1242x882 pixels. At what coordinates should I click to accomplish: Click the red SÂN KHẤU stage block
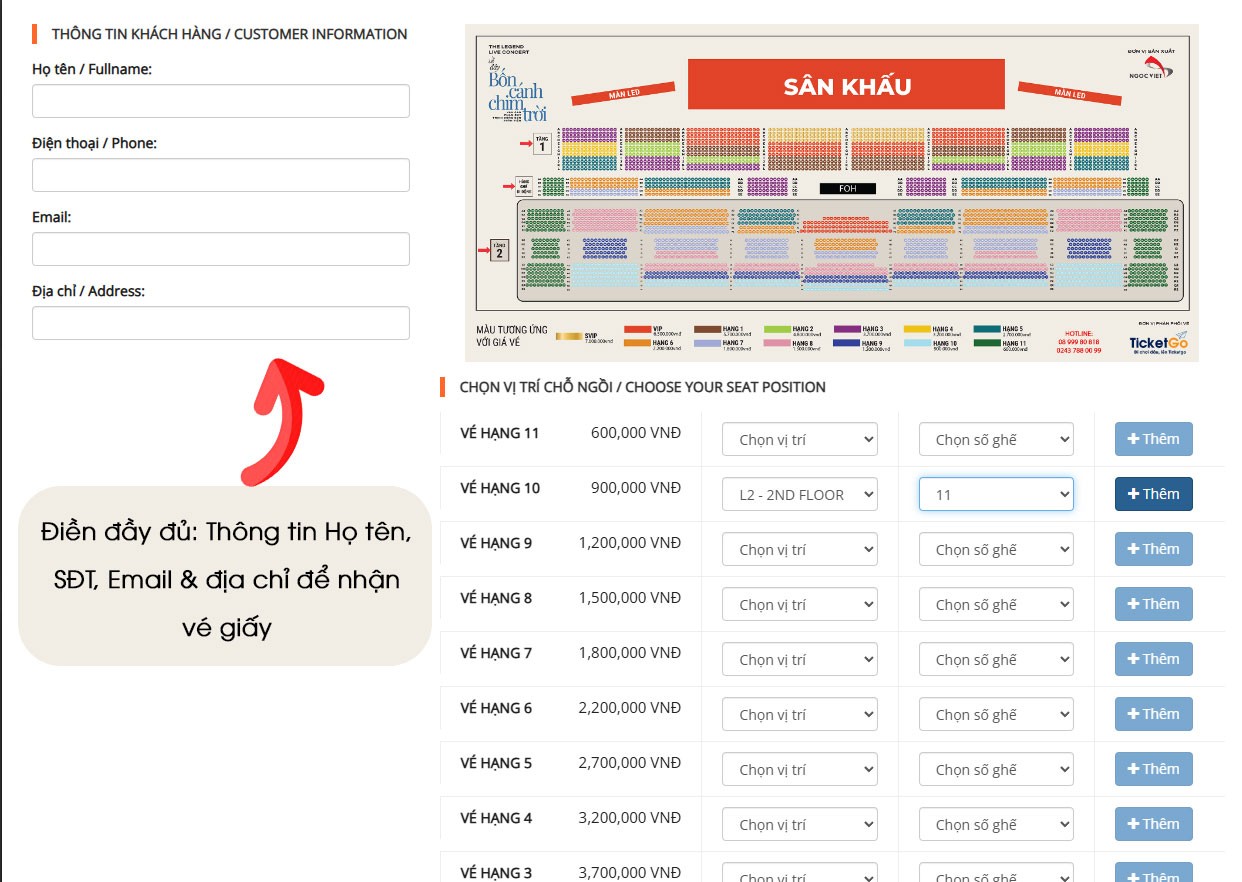pyautogui.click(x=846, y=85)
